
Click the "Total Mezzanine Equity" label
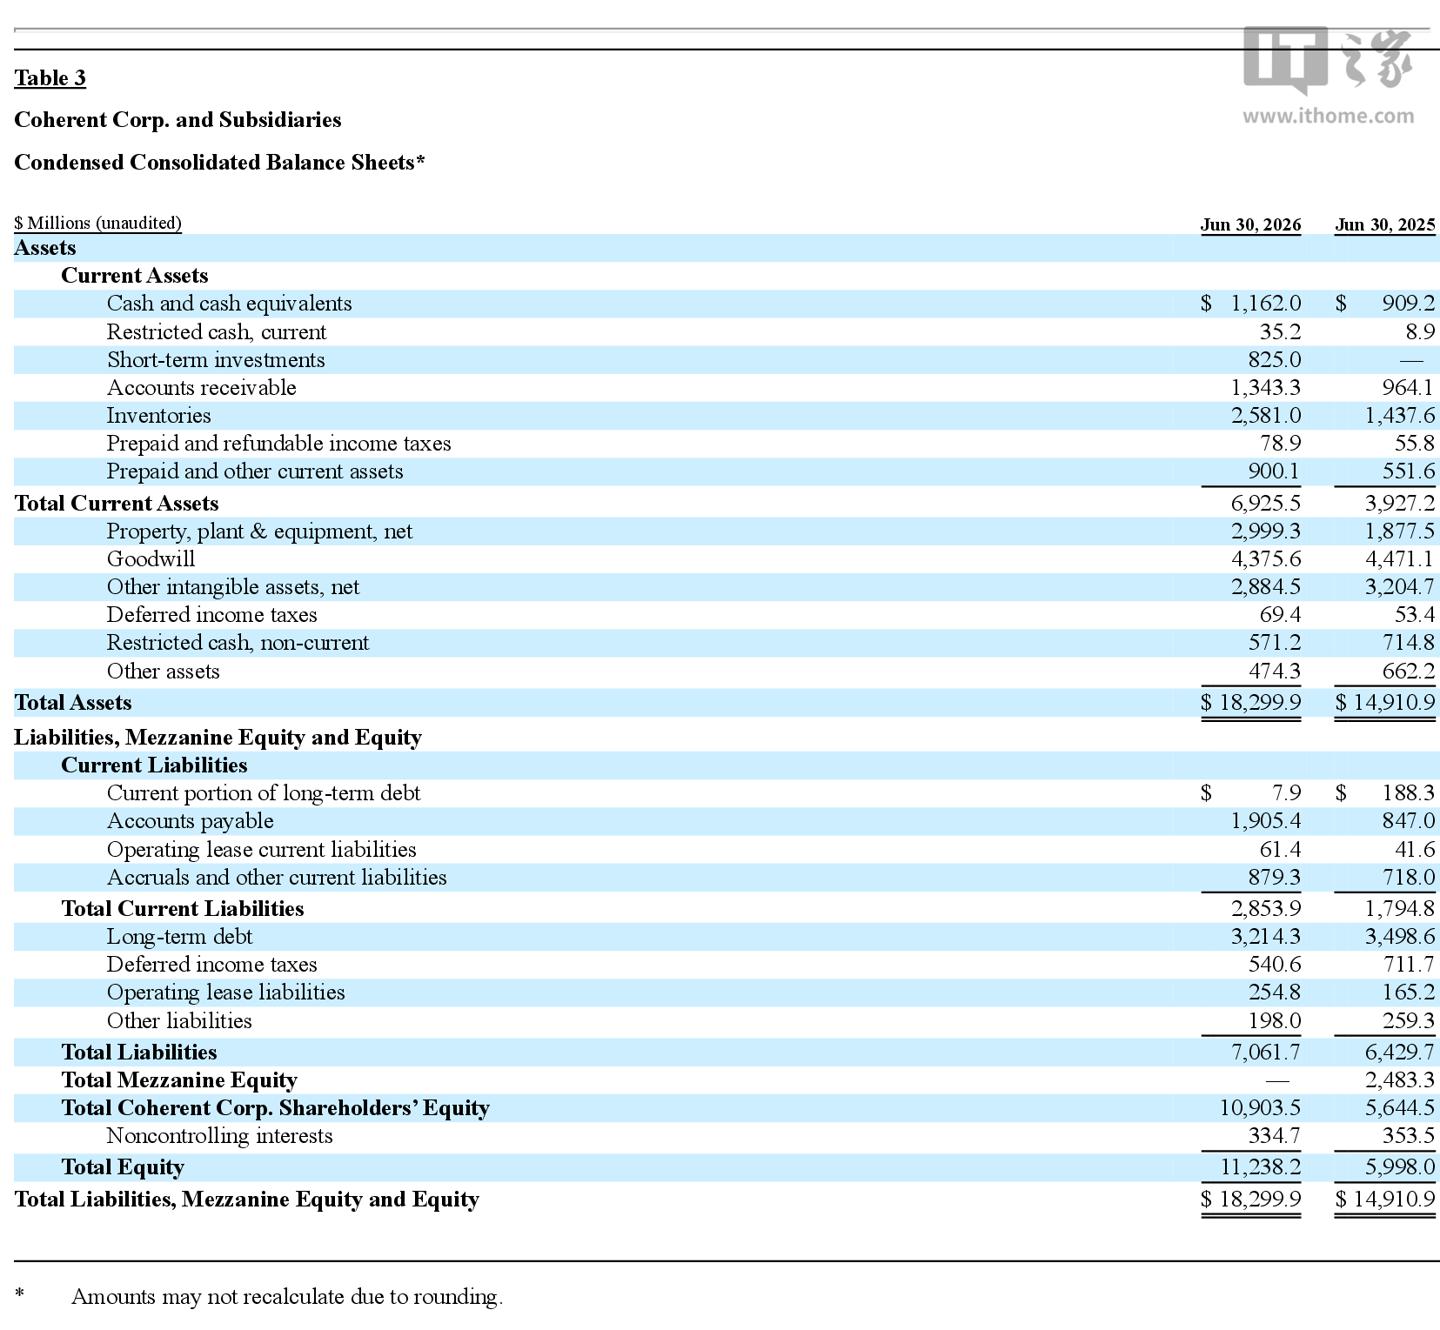click(x=179, y=1081)
